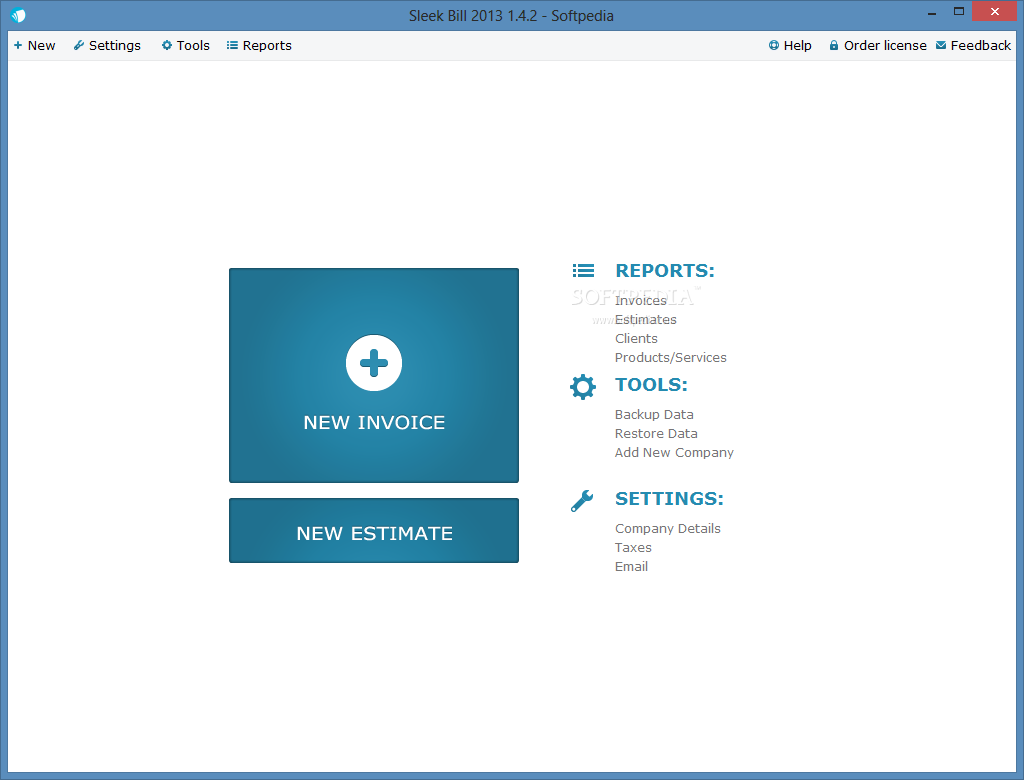1024x780 pixels.
Task: Click the large gear icon by TOOLS heading
Action: pos(583,387)
